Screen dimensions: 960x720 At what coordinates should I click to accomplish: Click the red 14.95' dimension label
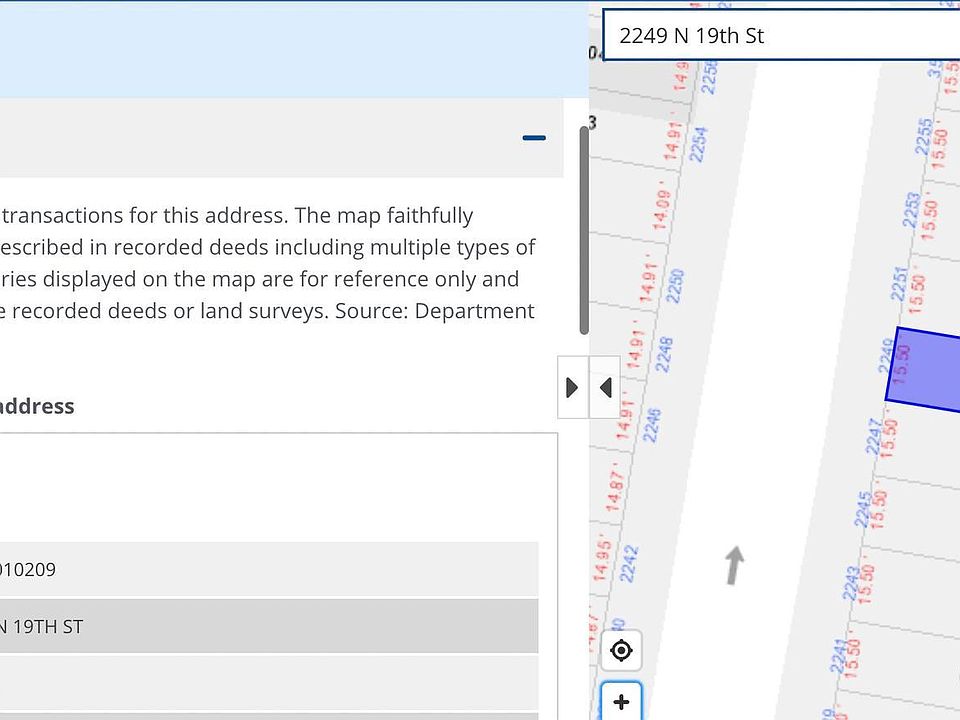tap(603, 558)
